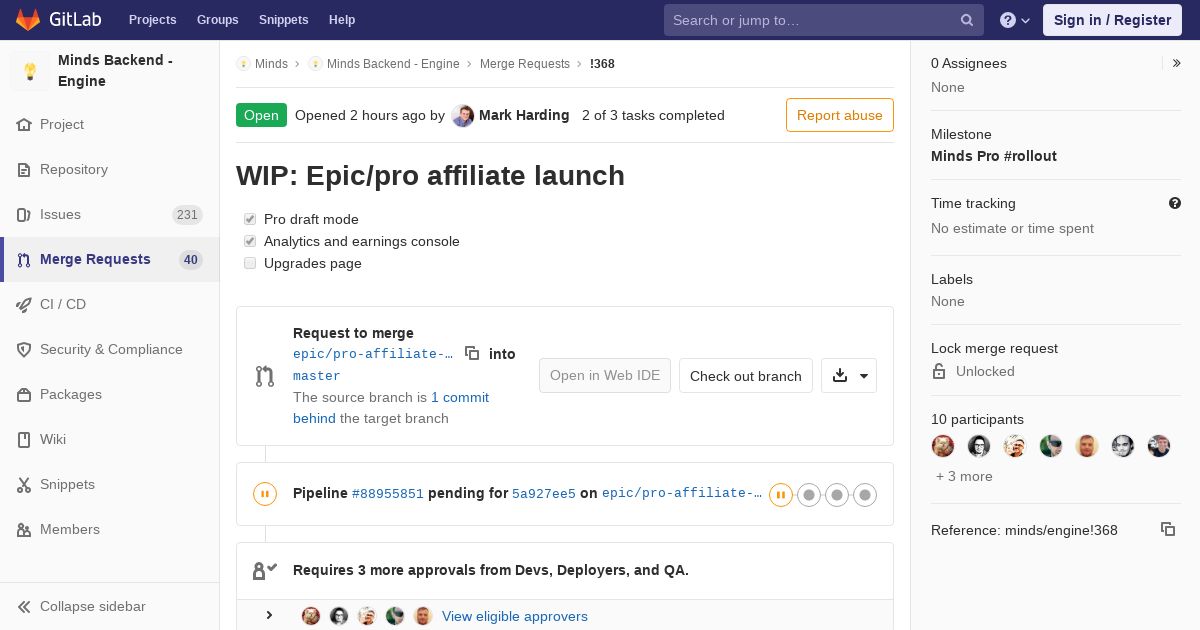Viewport: 1200px width, 630px height.
Task: Click the help question mark icon
Action: coord(1008,20)
